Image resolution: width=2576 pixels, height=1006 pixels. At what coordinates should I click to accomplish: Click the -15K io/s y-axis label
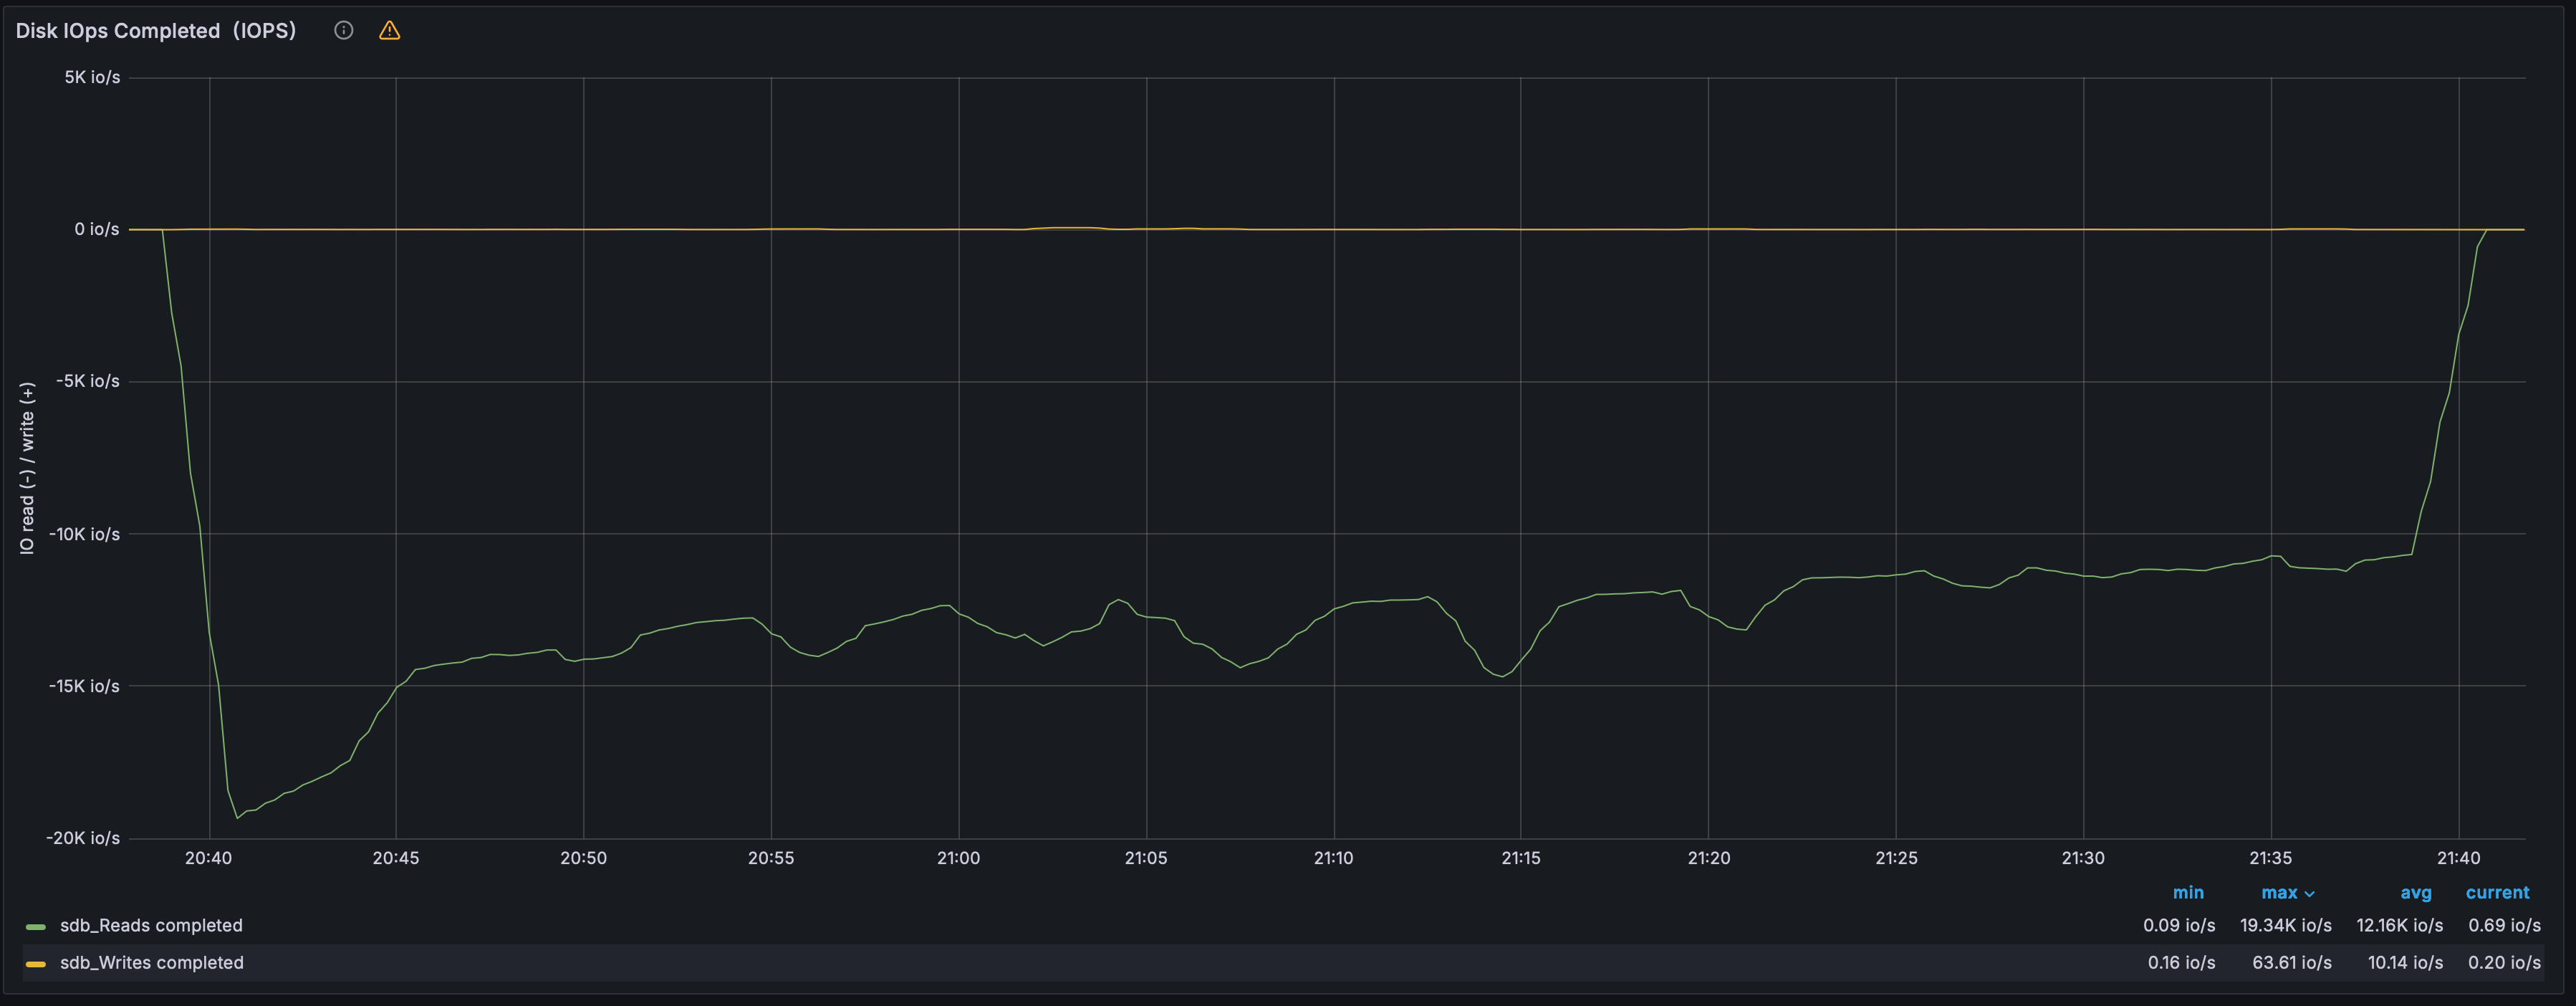coord(83,685)
